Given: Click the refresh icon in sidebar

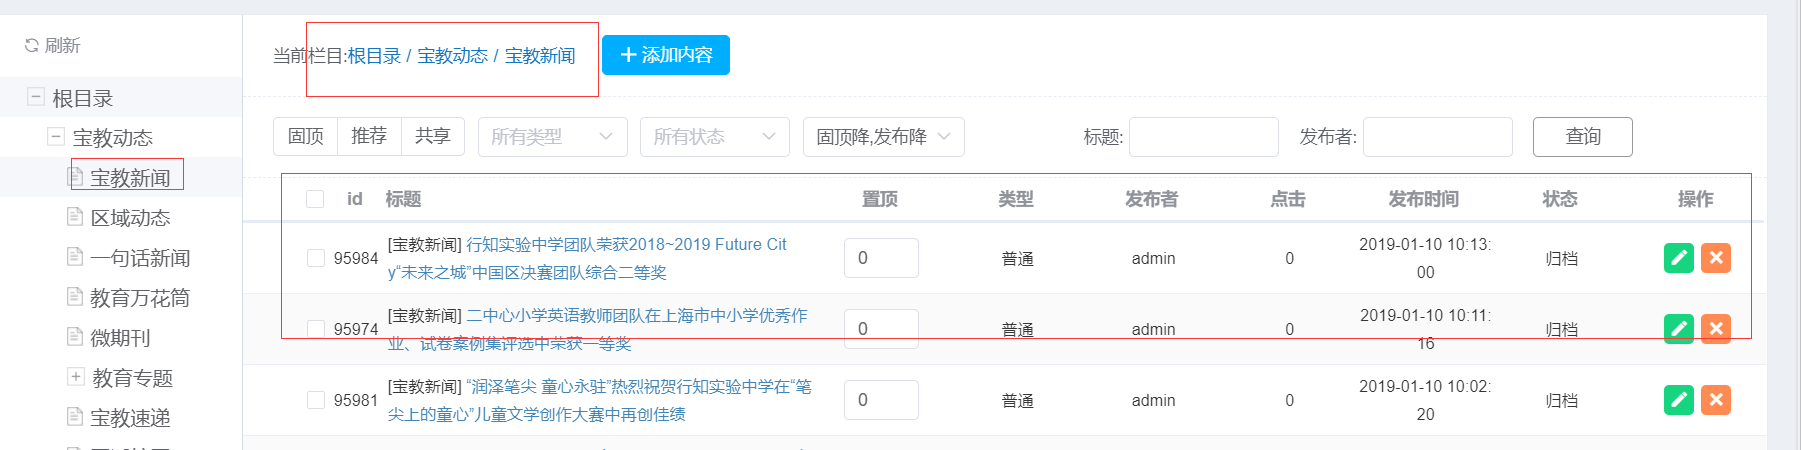Looking at the screenshot, I should coord(32,45).
